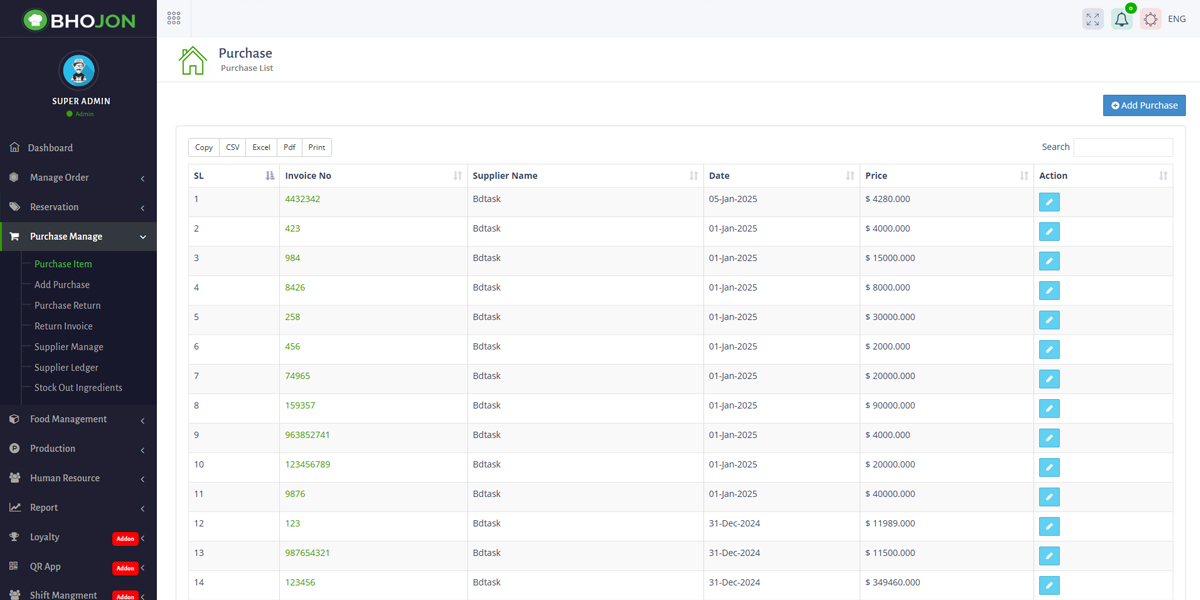Screen dimensions: 1200x600
Task: Open the apps grid menu icon
Action: click(174, 18)
